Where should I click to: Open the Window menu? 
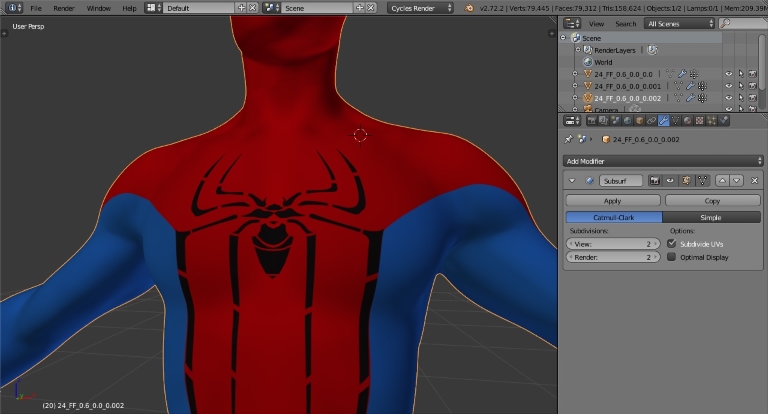point(98,8)
